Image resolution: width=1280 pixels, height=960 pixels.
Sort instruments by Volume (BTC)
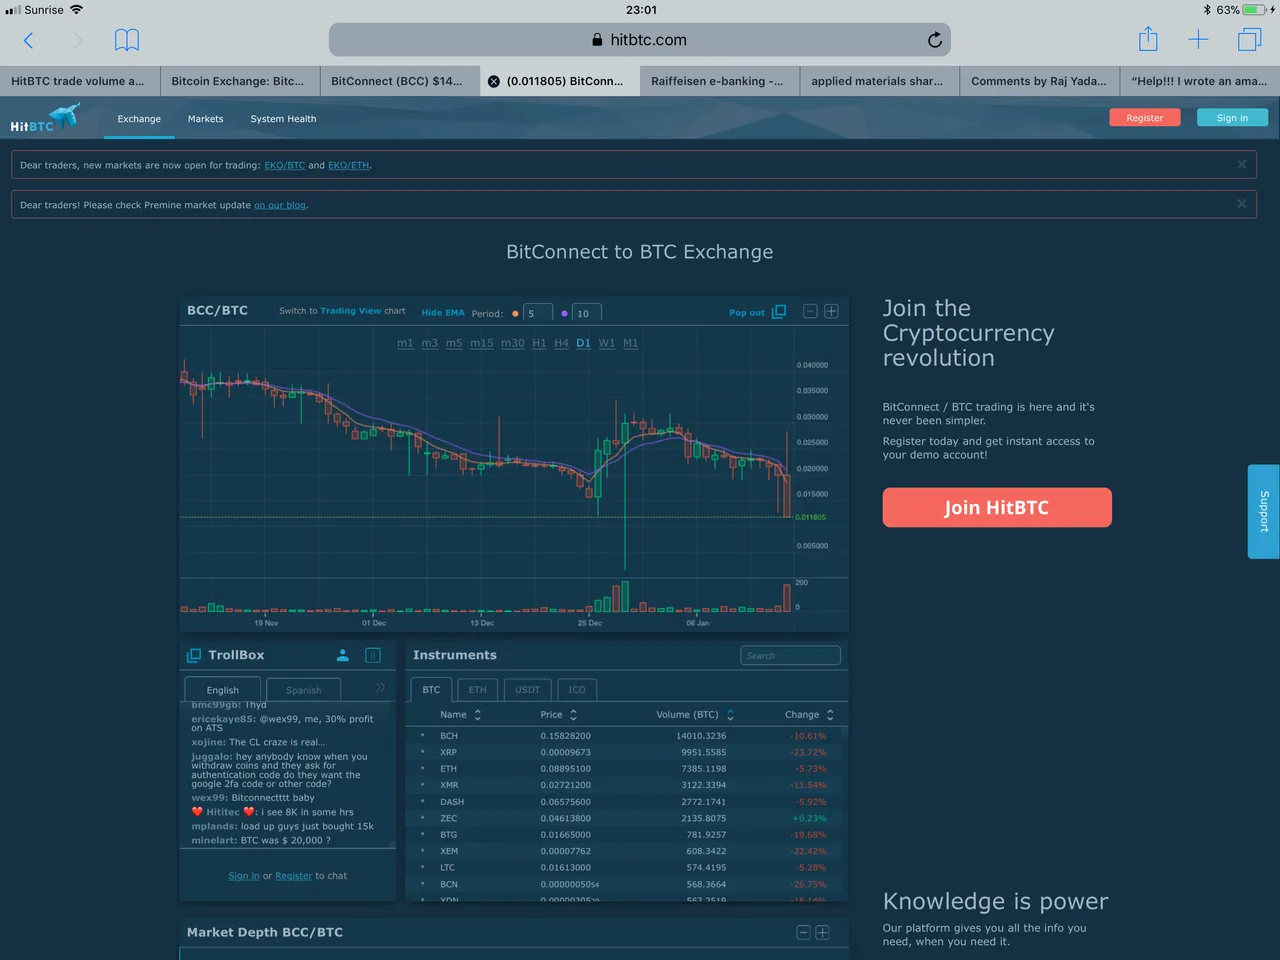695,715
